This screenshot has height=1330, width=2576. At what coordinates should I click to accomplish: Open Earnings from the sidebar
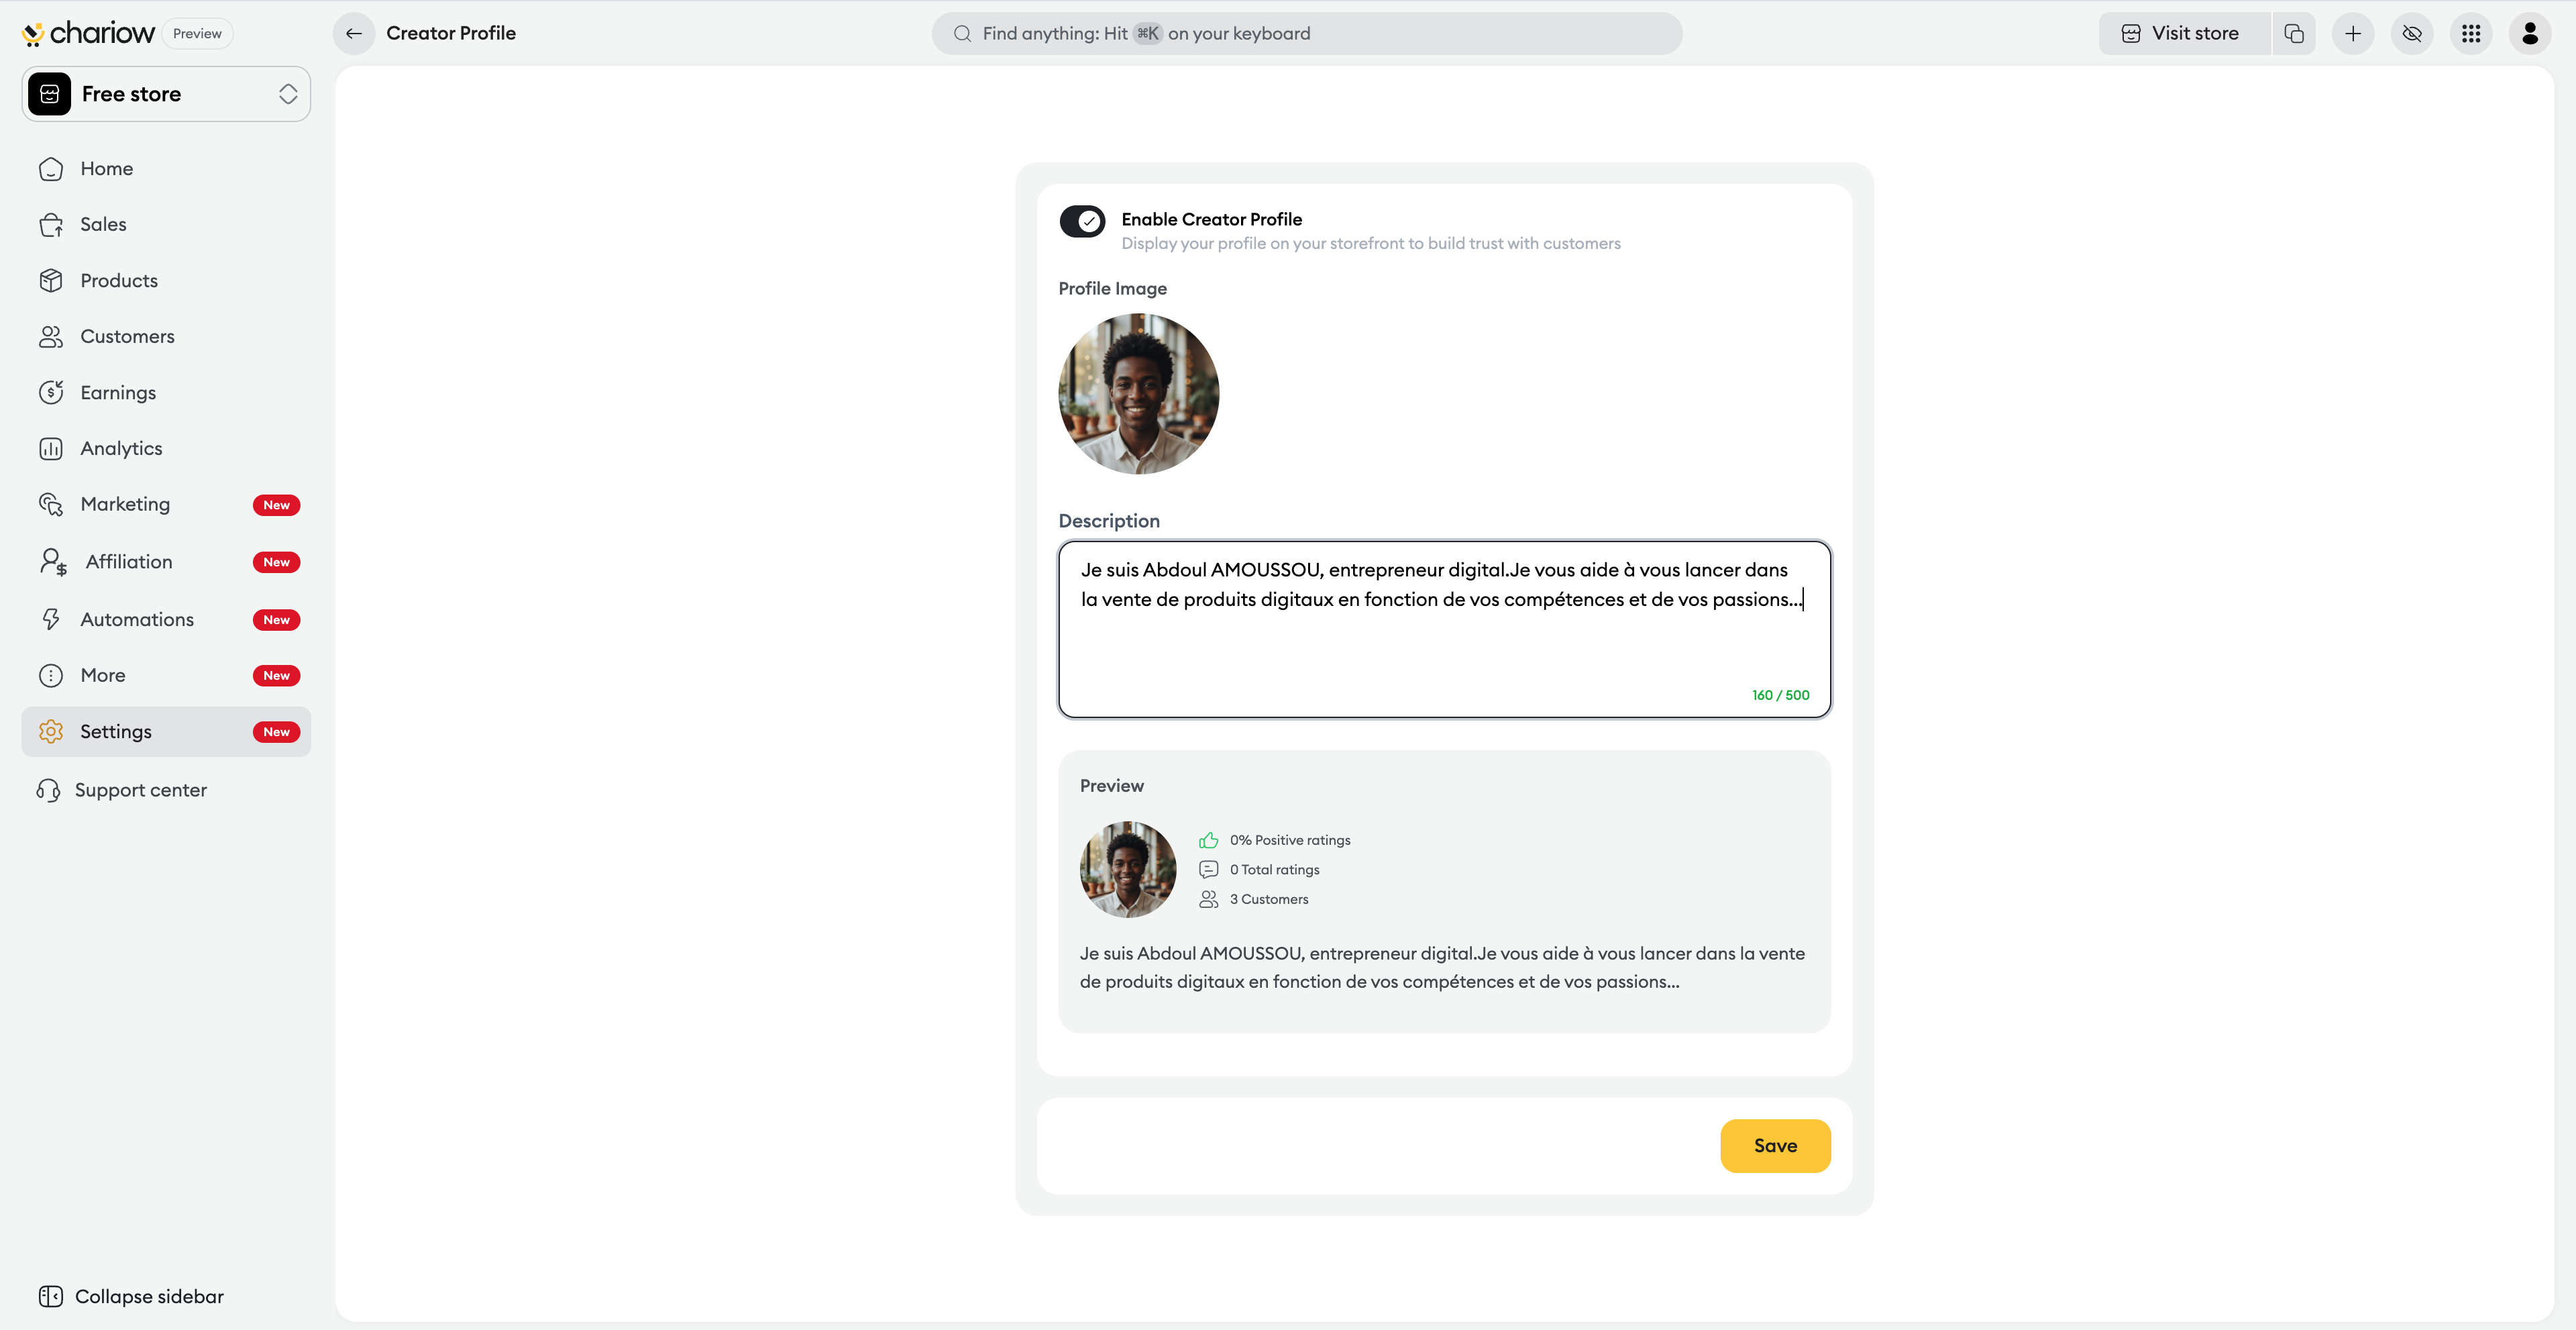pos(118,392)
